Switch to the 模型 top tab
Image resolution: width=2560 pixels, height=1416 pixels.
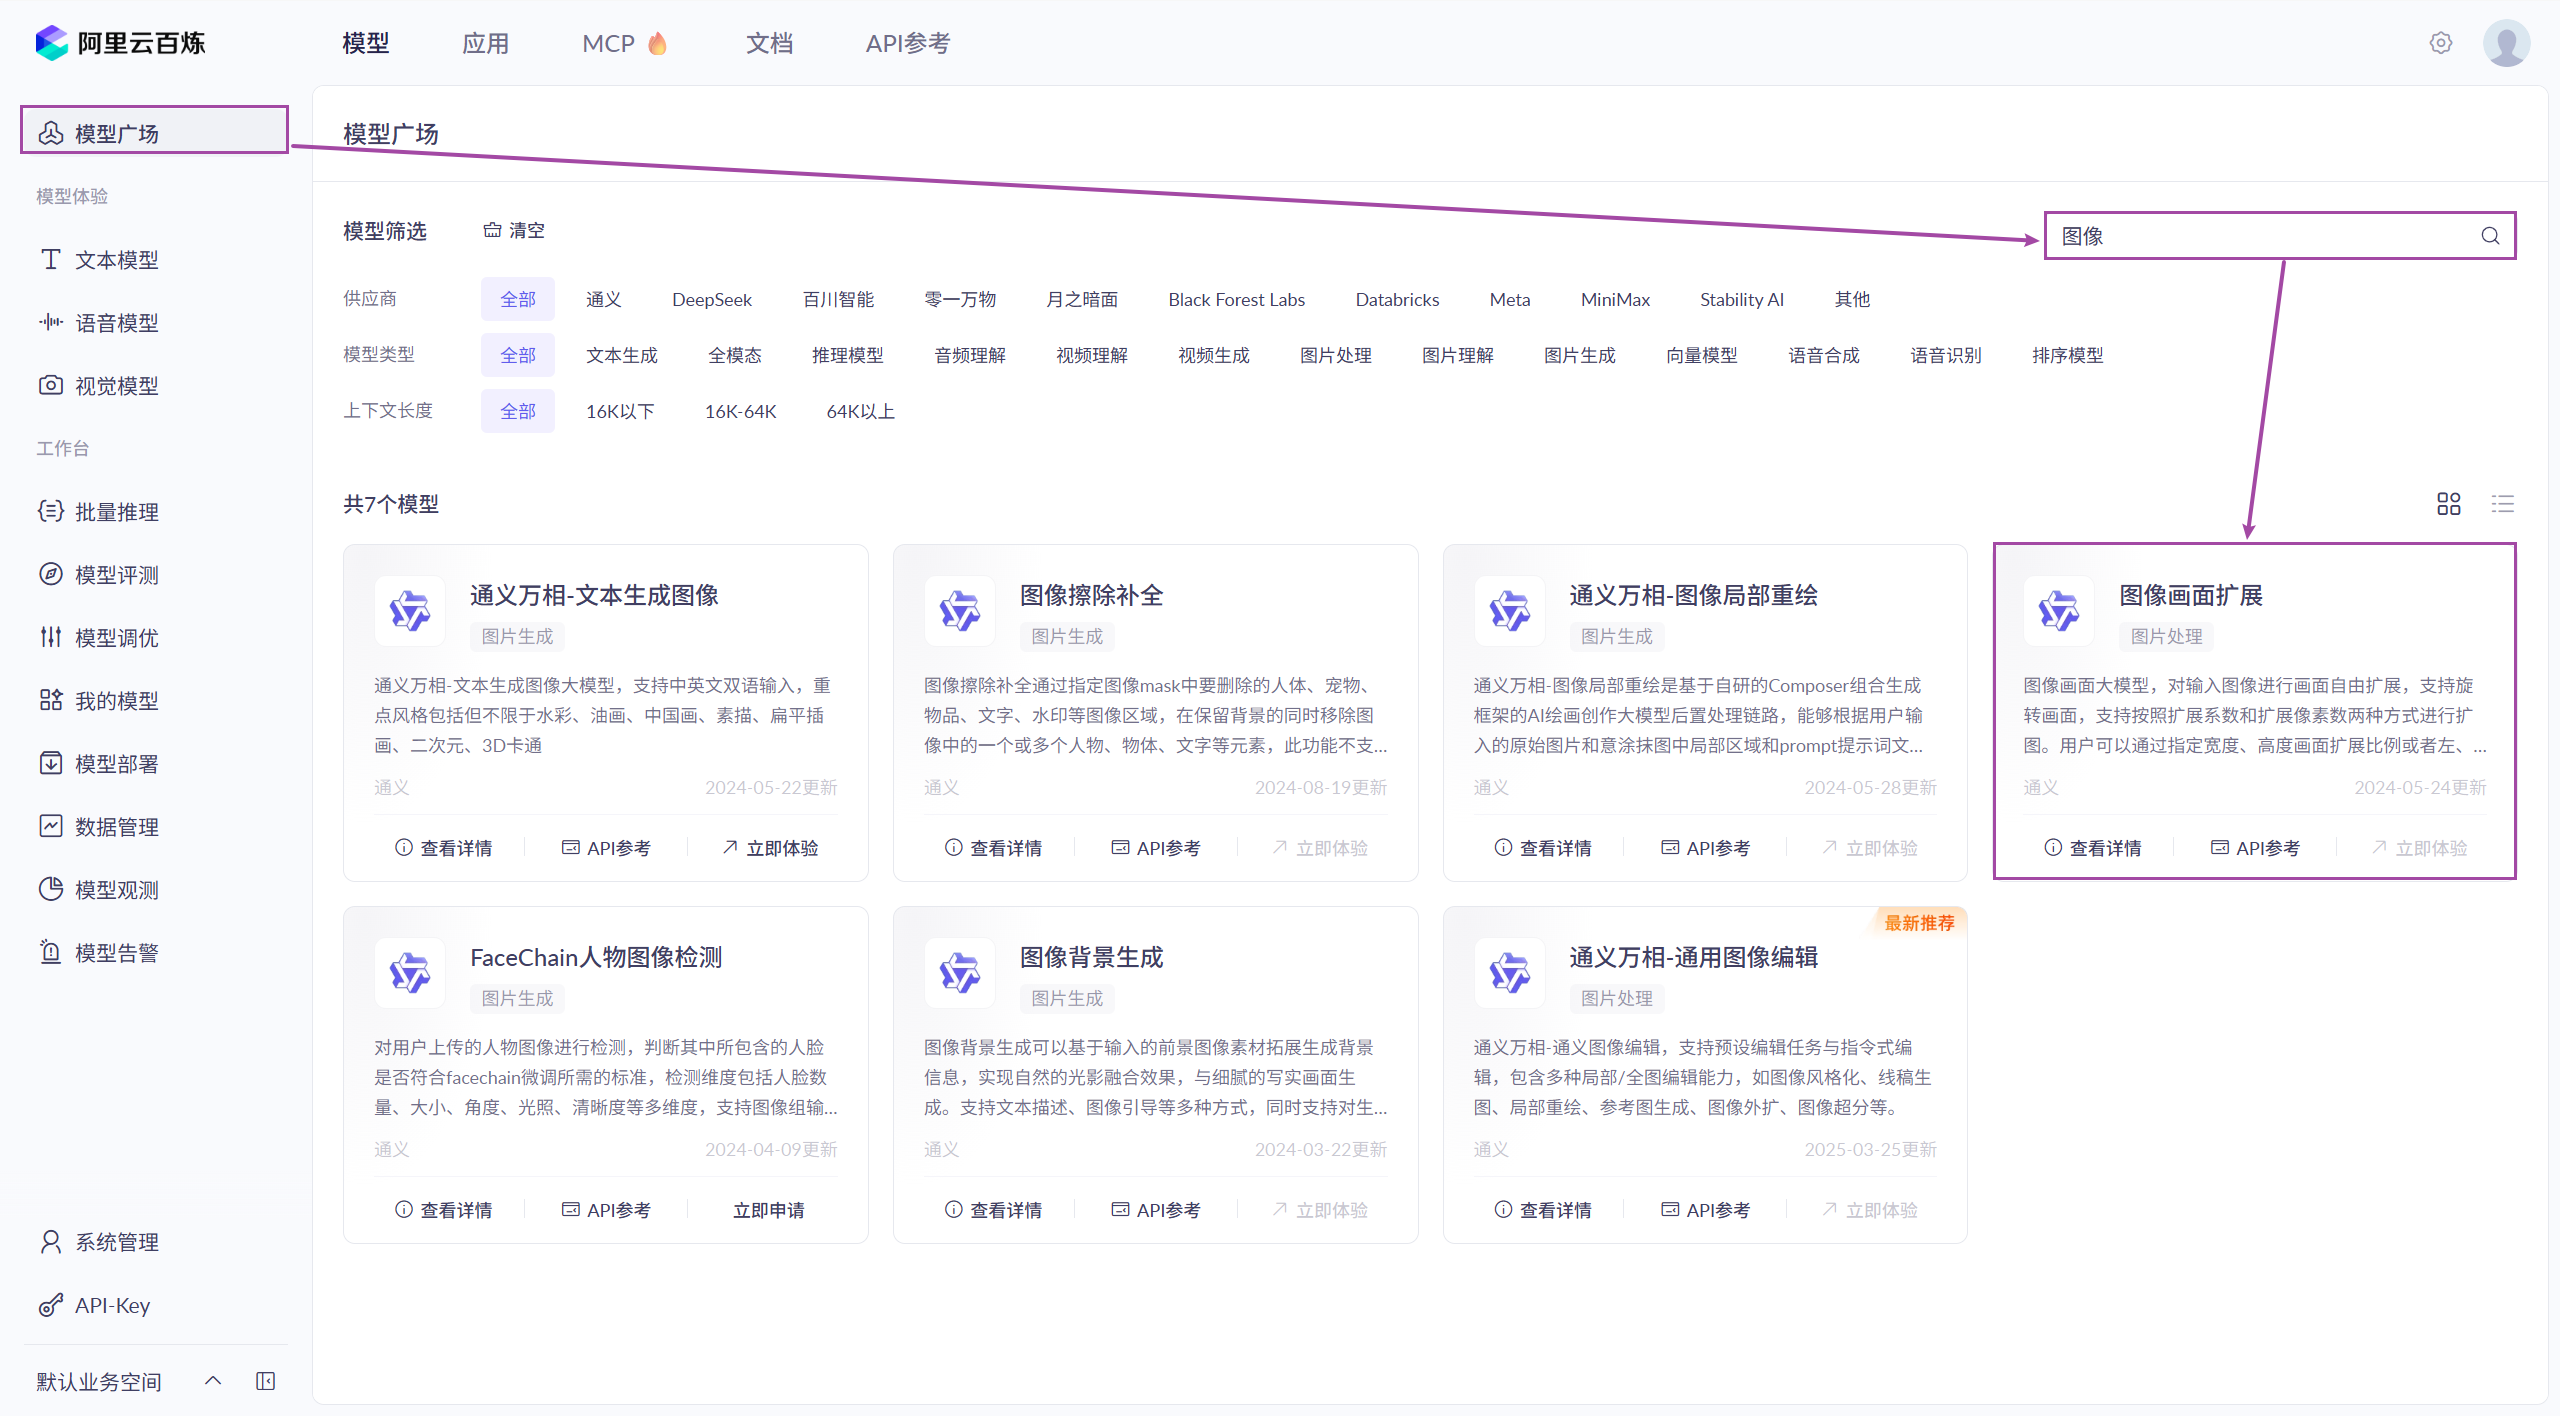click(x=366, y=43)
